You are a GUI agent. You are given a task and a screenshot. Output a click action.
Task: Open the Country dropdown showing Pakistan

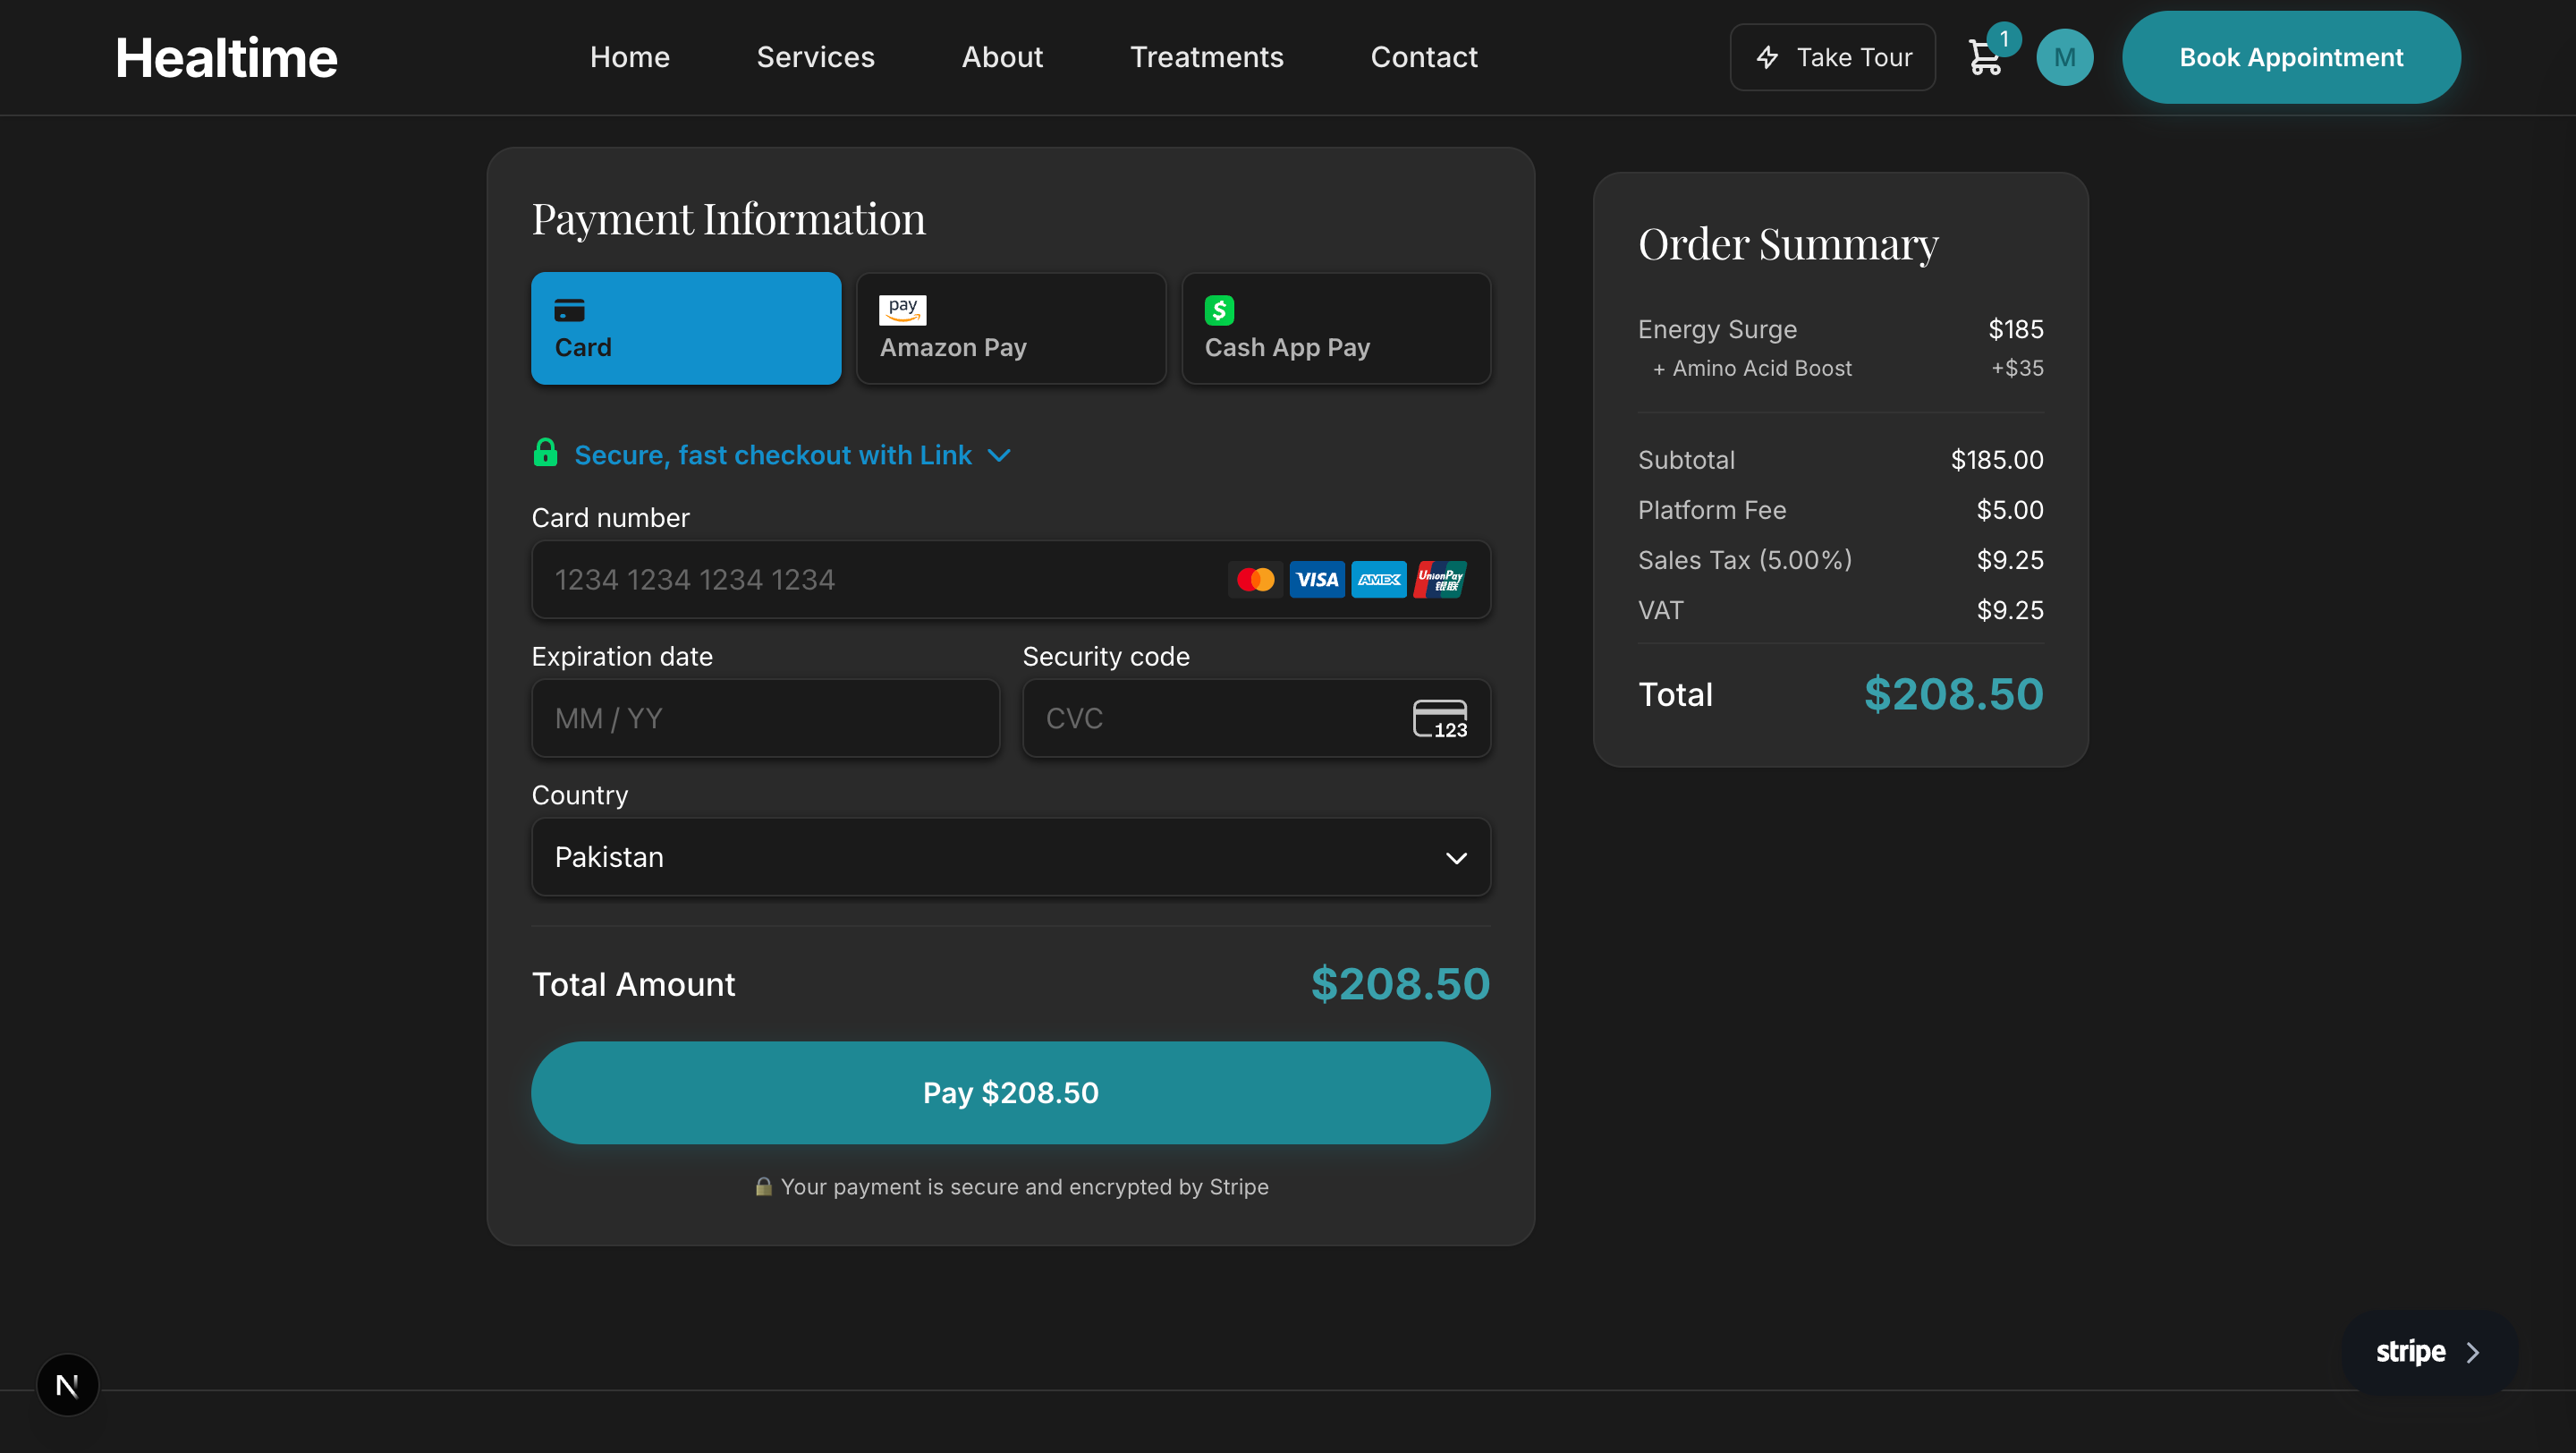click(x=1010, y=857)
